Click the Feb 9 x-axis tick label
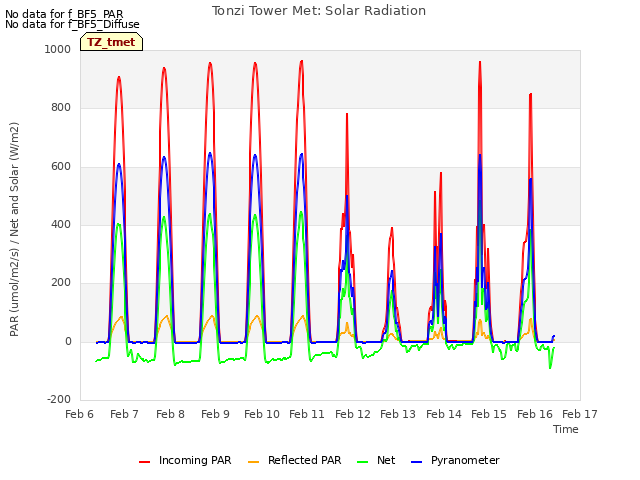The width and height of the screenshot is (640, 480). tap(216, 414)
